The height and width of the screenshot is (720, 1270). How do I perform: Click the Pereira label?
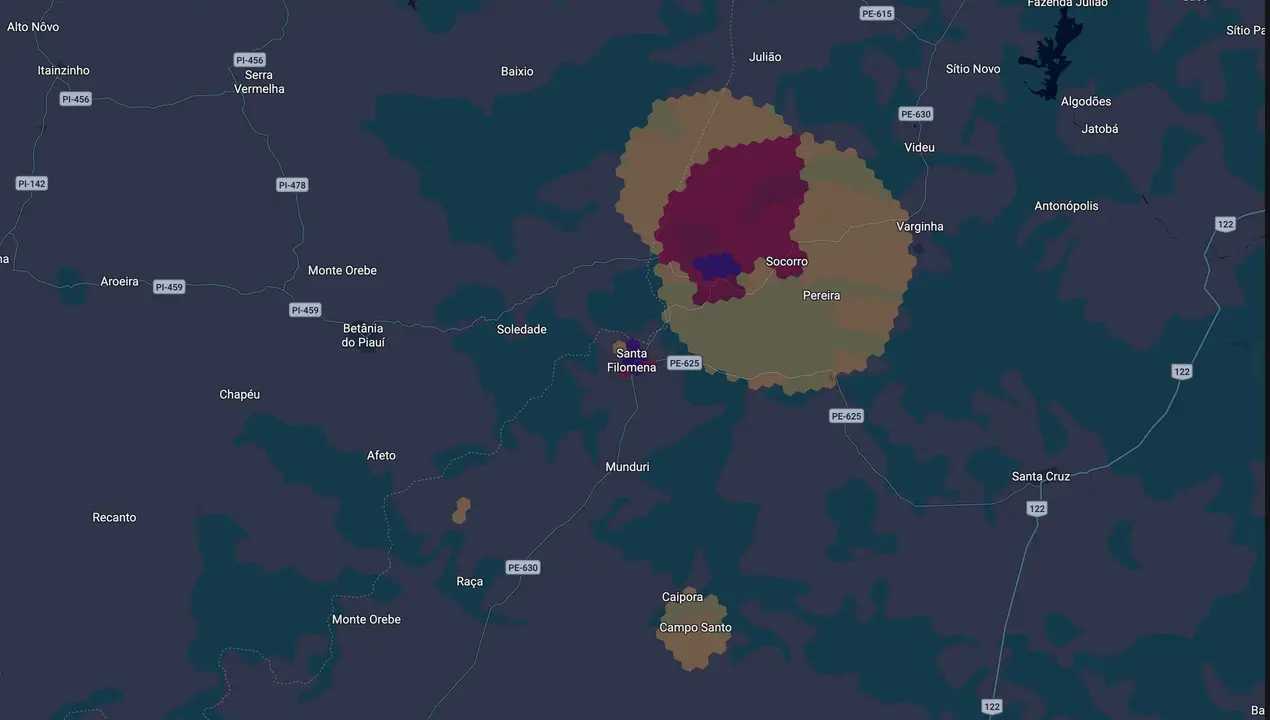[822, 296]
